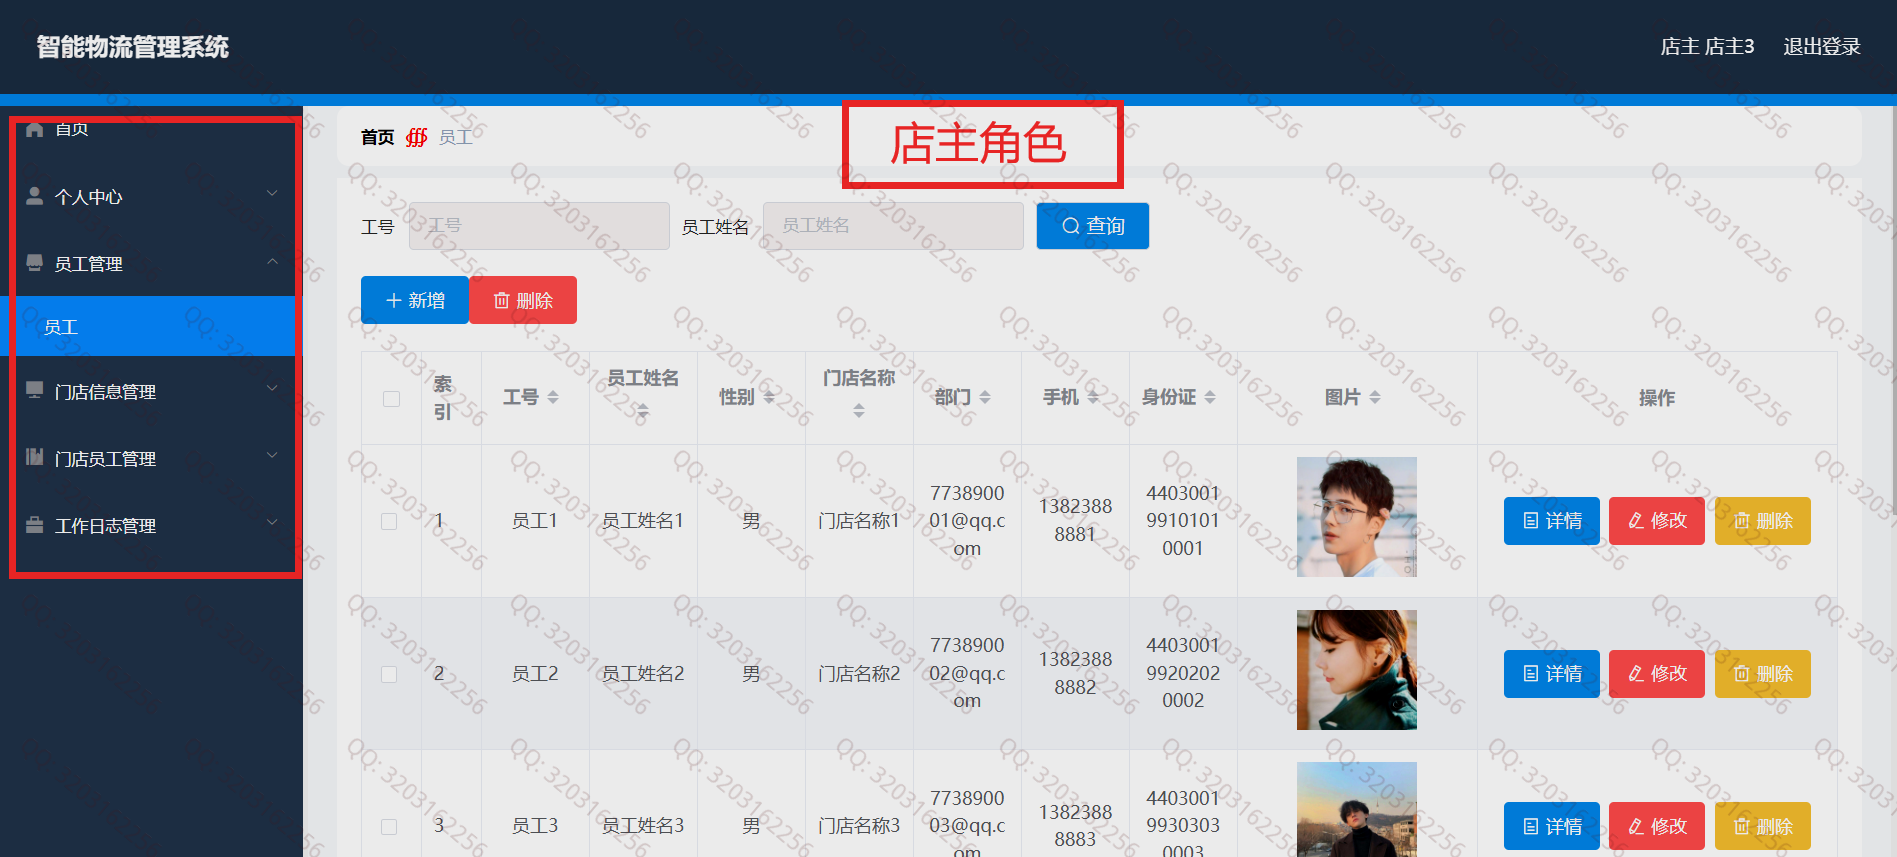1897x857 pixels.
Task: Click the sort arrows on 部门 column
Action: point(985,397)
